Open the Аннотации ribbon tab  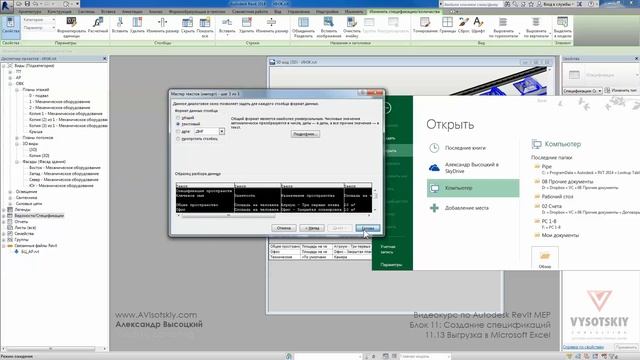pyautogui.click(x=132, y=12)
